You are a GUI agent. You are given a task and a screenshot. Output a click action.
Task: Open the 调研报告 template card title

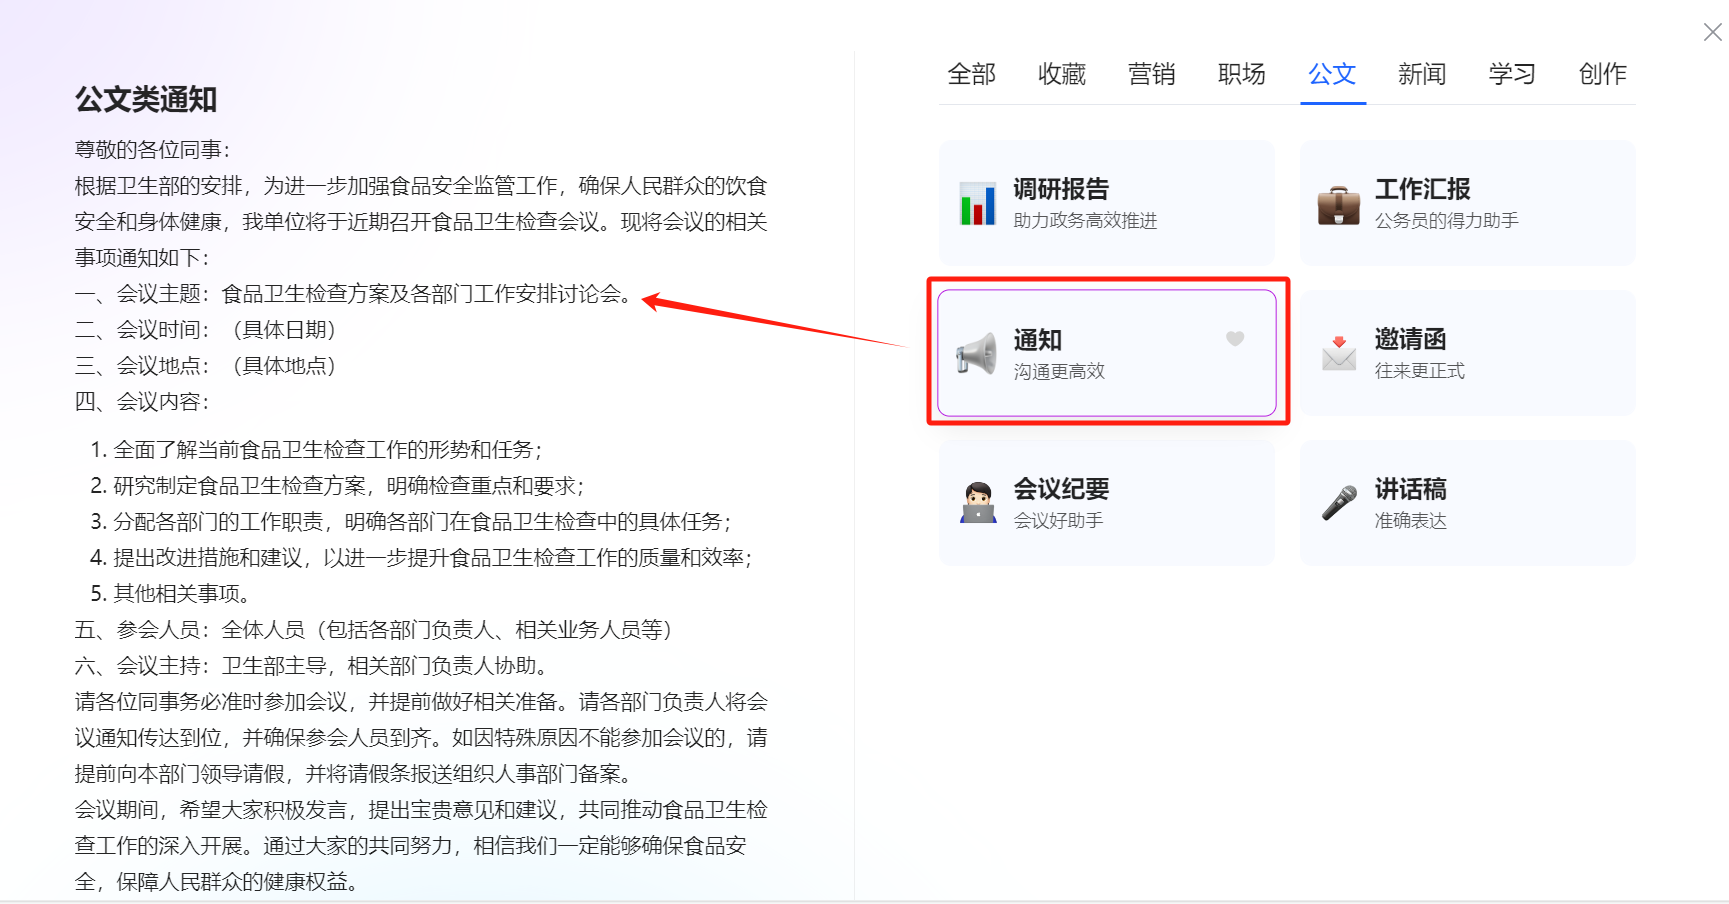click(1061, 189)
